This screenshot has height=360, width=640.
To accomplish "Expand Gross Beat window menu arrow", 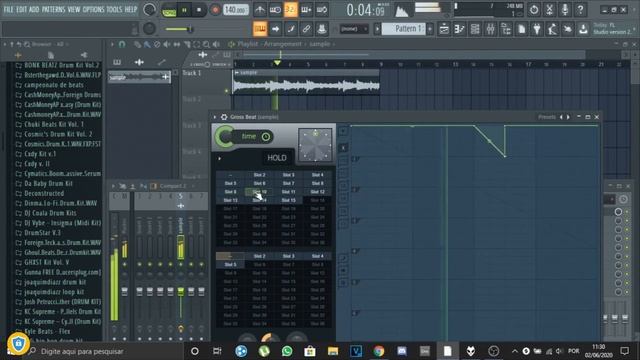I will point(215,117).
